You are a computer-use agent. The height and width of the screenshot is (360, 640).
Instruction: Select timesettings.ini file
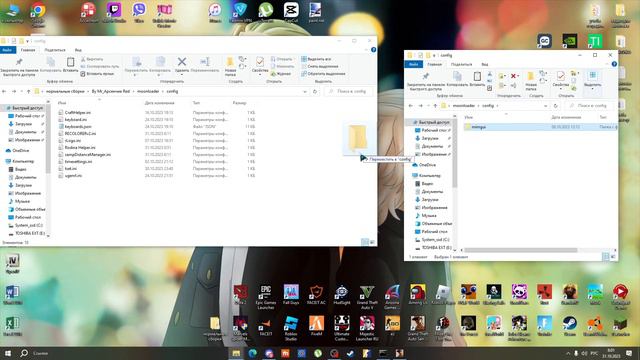point(78,161)
